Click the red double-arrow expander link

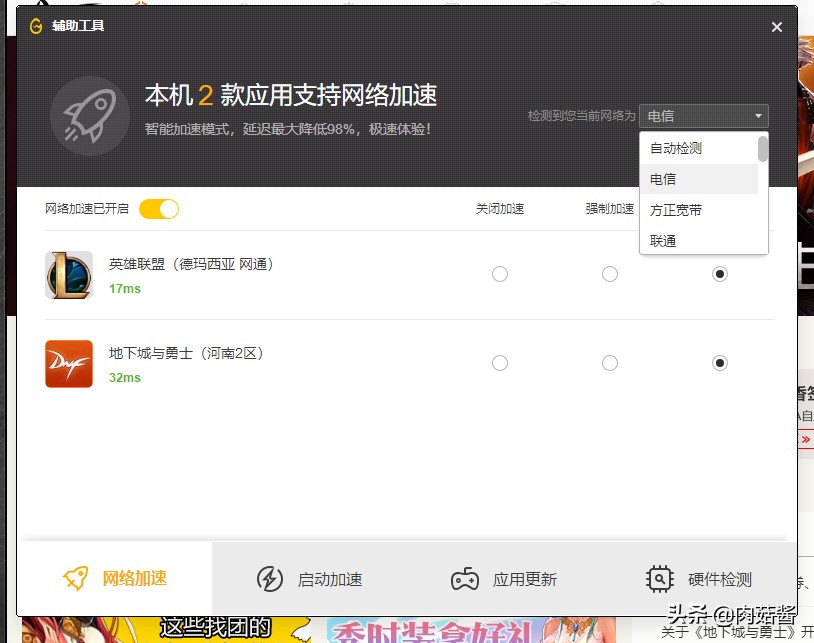(806, 437)
